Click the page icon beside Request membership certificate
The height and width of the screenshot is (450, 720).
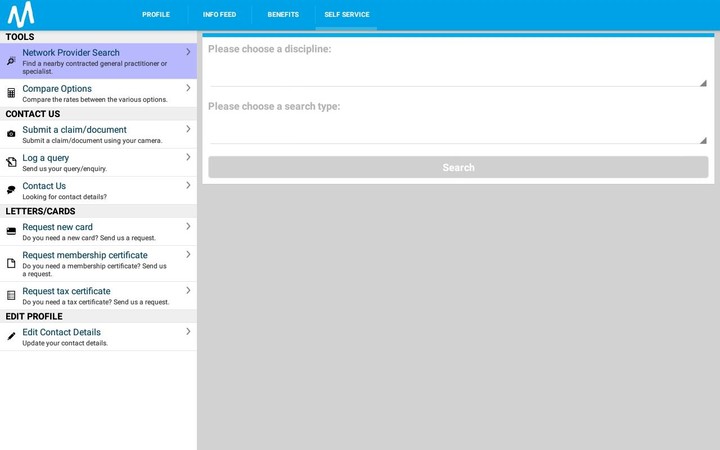(x=11, y=263)
